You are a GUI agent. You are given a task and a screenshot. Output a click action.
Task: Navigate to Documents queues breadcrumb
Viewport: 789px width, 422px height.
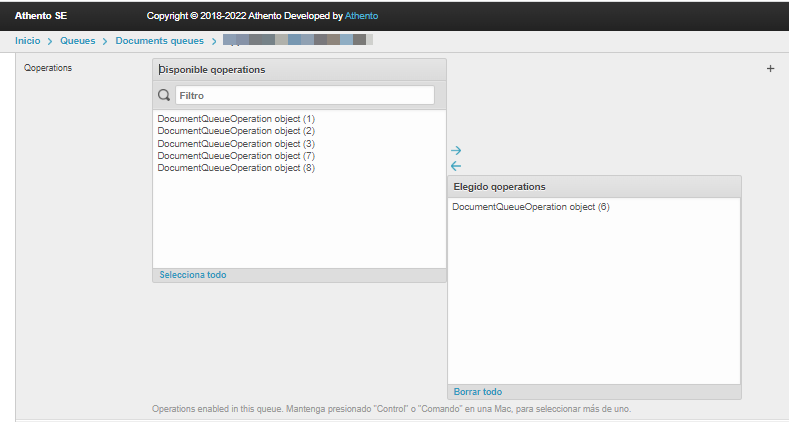click(159, 41)
